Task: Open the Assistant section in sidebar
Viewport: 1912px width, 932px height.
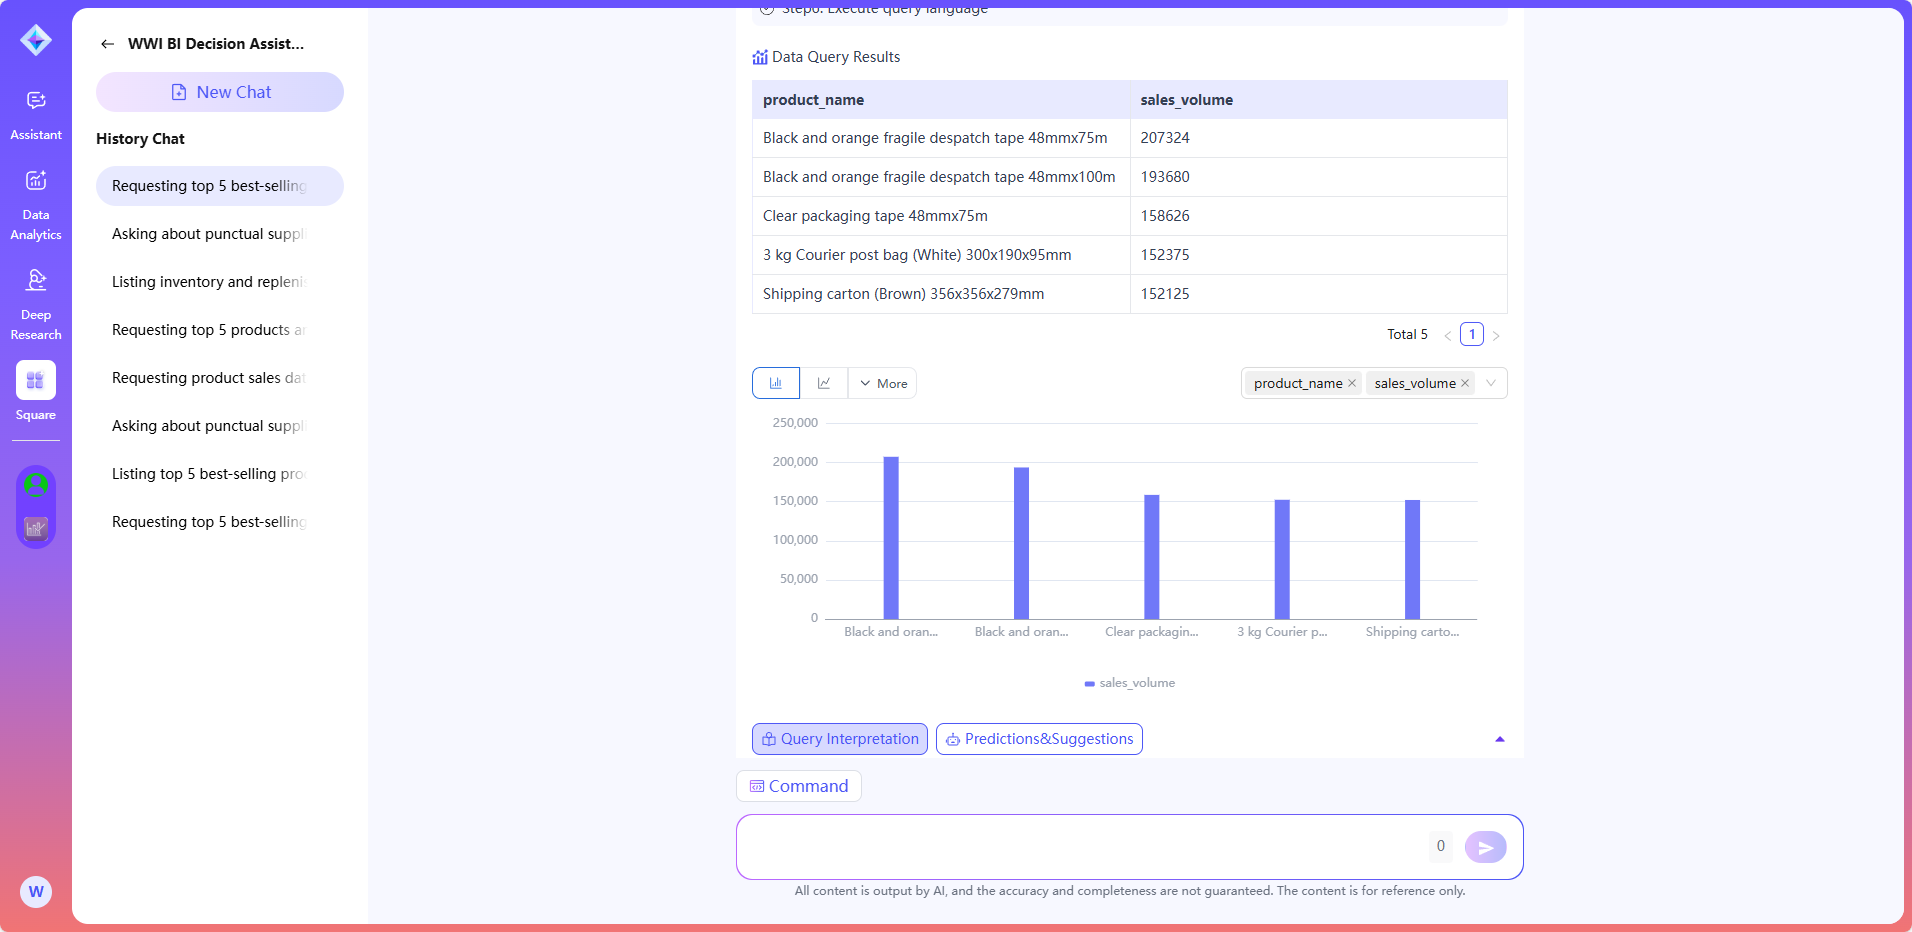Action: pos(36,114)
